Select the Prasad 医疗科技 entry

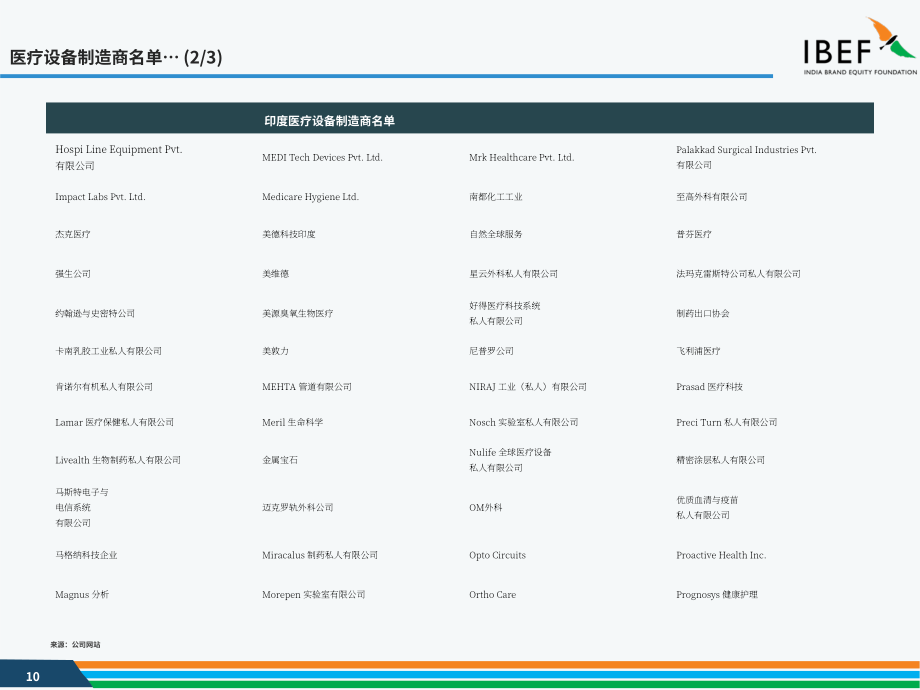709,387
